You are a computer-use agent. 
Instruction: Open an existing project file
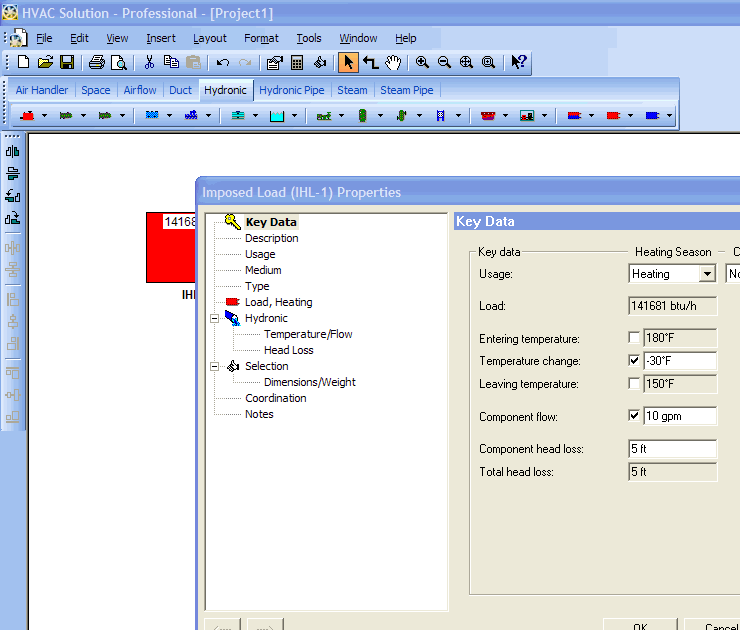[45, 62]
